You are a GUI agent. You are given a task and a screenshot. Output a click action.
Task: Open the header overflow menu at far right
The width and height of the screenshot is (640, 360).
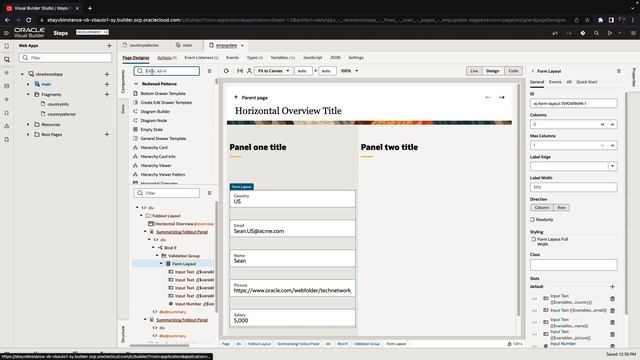coord(633,33)
